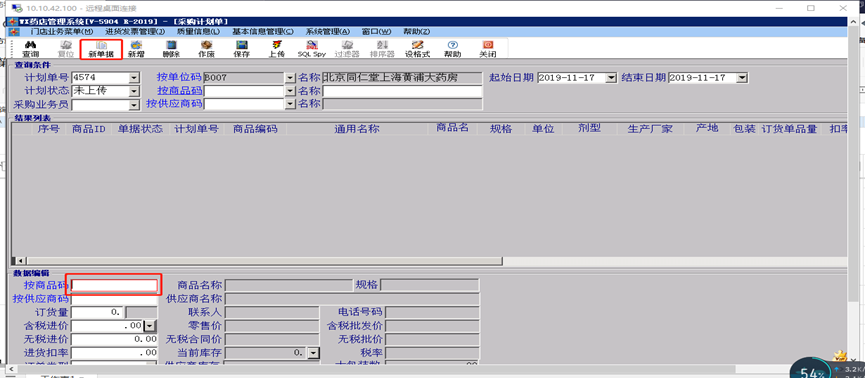Screen dimensions: 865x378
Task: Save with the 保存 toolbar icon
Action: tap(242, 49)
